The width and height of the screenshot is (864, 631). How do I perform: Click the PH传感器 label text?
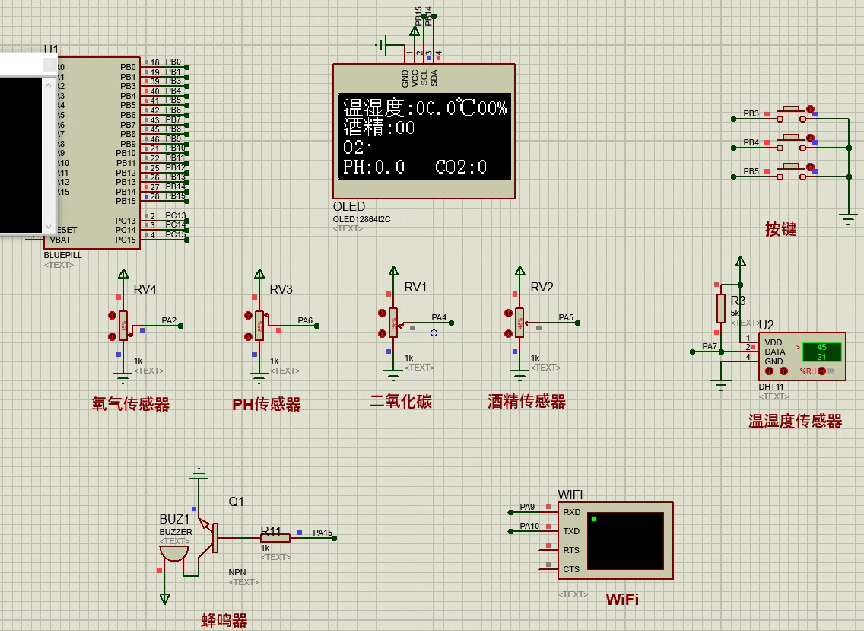tap(266, 405)
